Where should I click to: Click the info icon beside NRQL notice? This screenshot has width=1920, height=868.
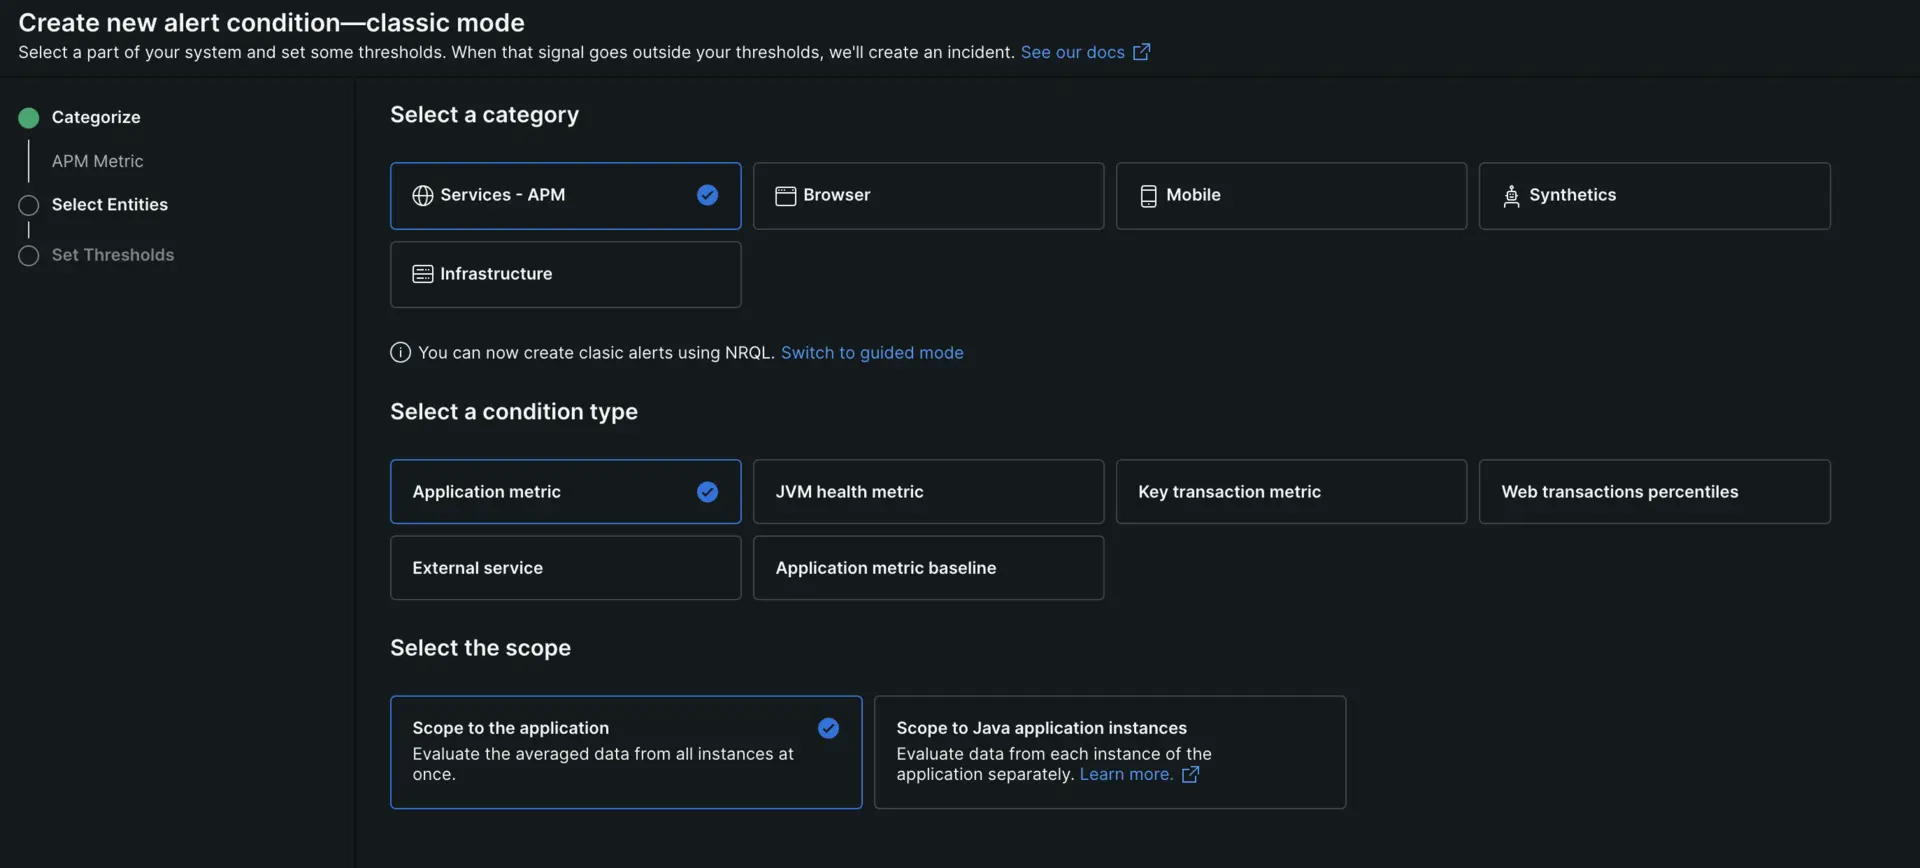(x=400, y=353)
